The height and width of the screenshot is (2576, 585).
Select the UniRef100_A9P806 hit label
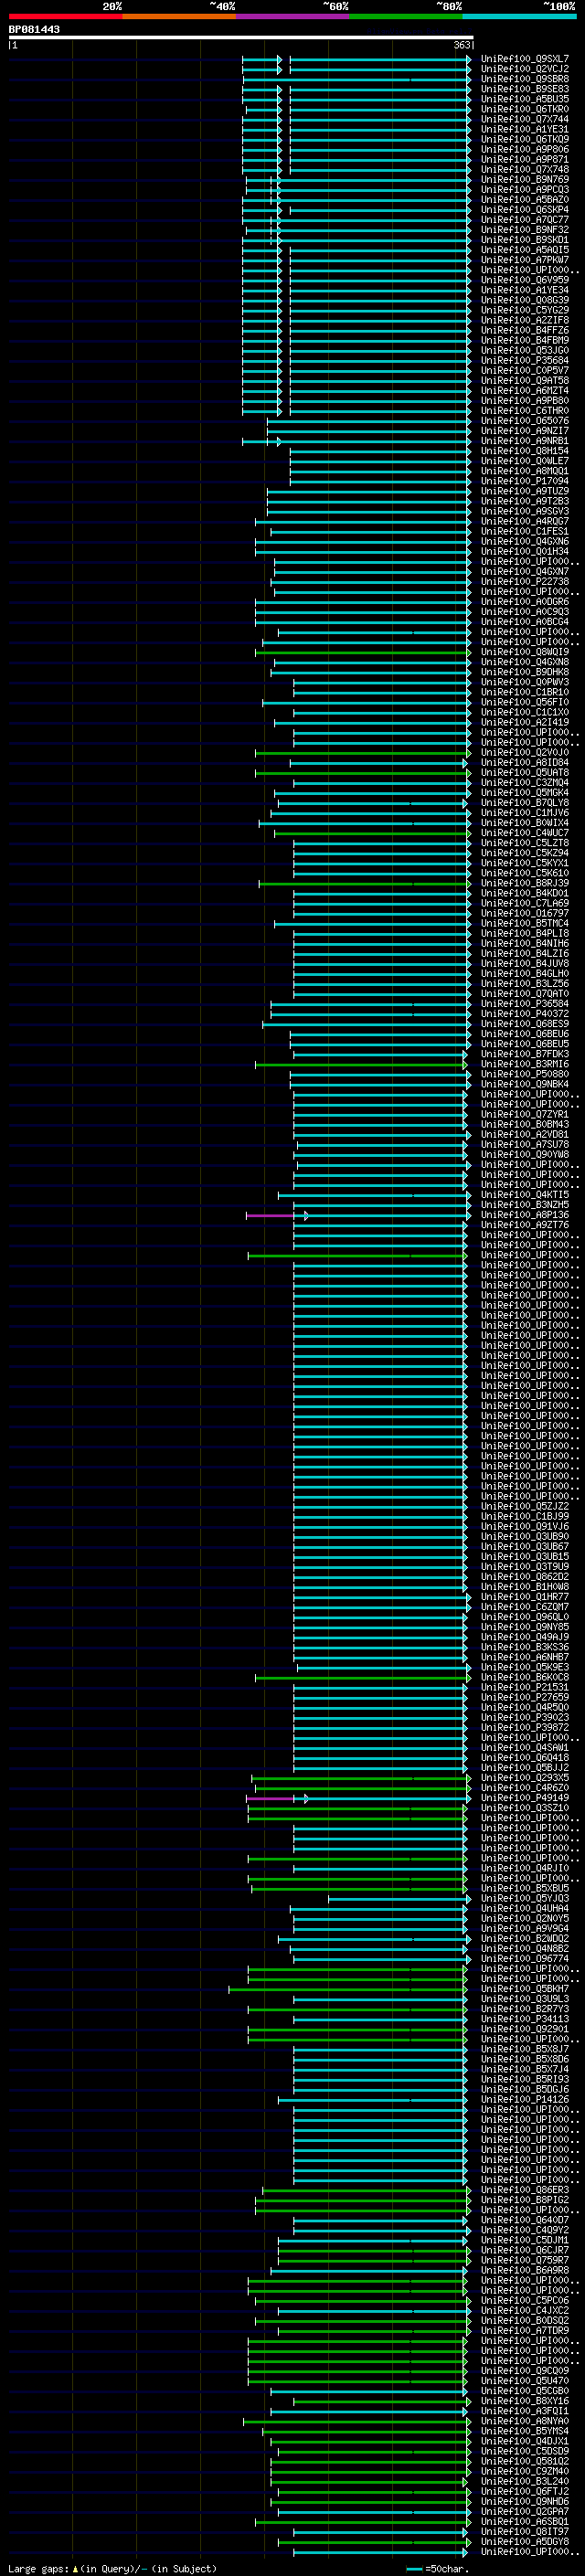(x=524, y=149)
